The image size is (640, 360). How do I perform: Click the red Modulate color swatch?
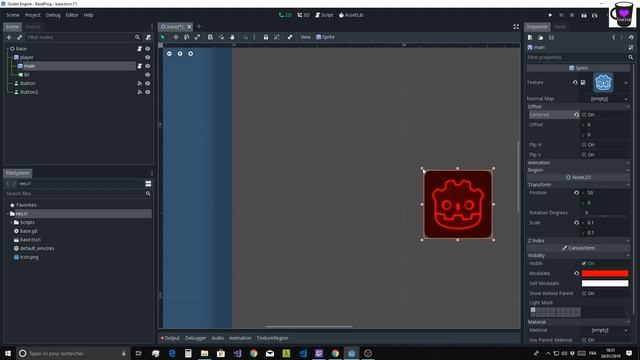tap(605, 273)
